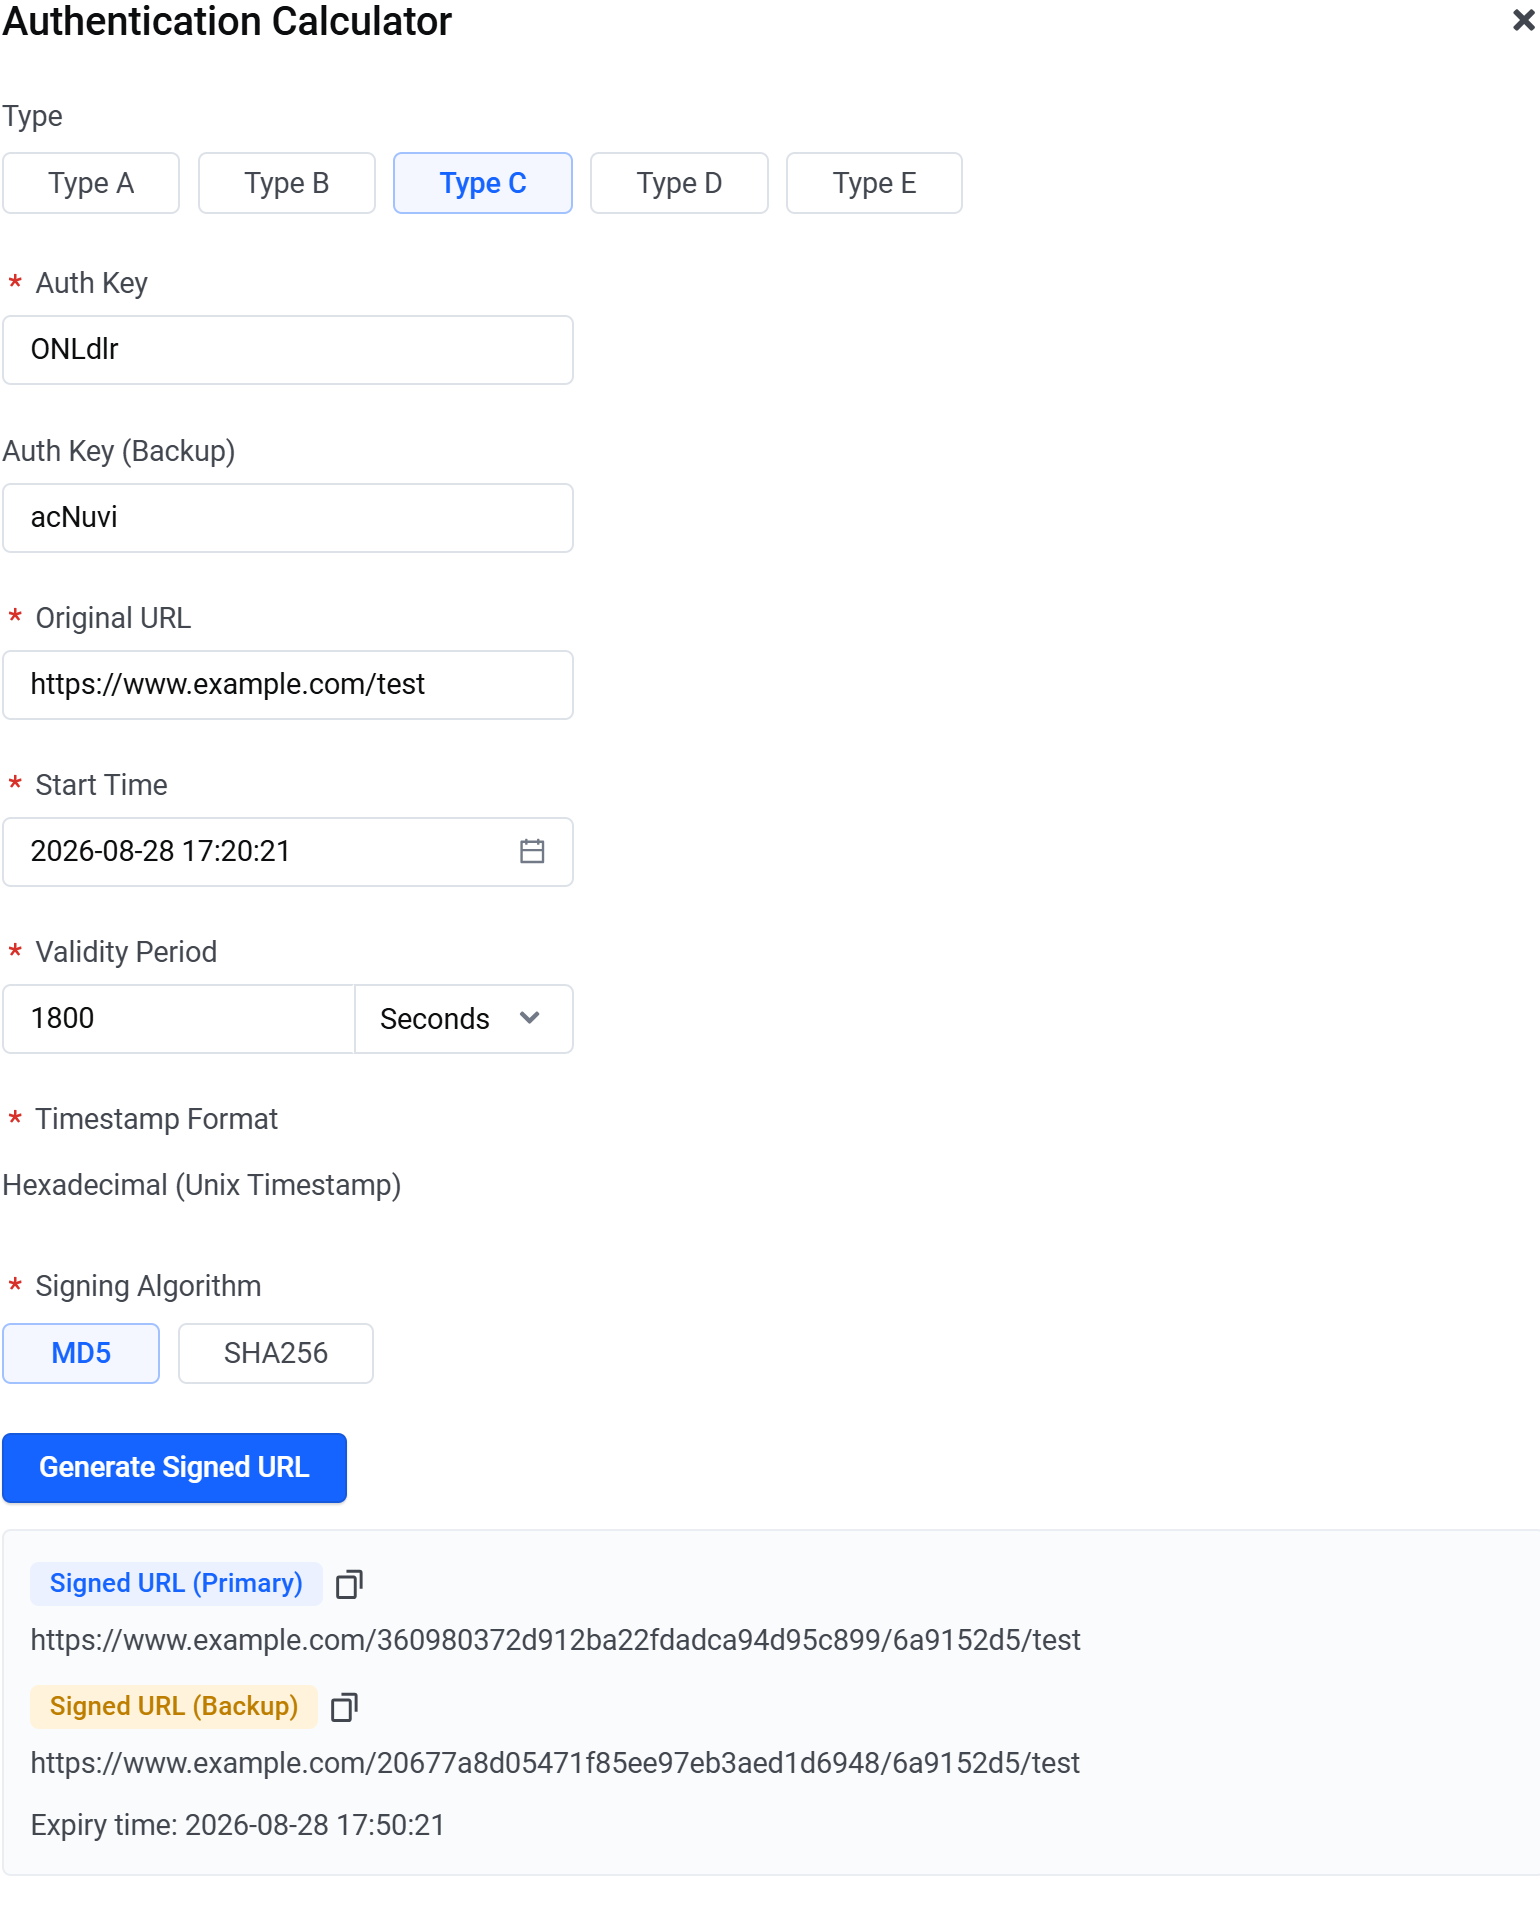
Task: Click the chevron next to Seconds
Action: point(530,1018)
